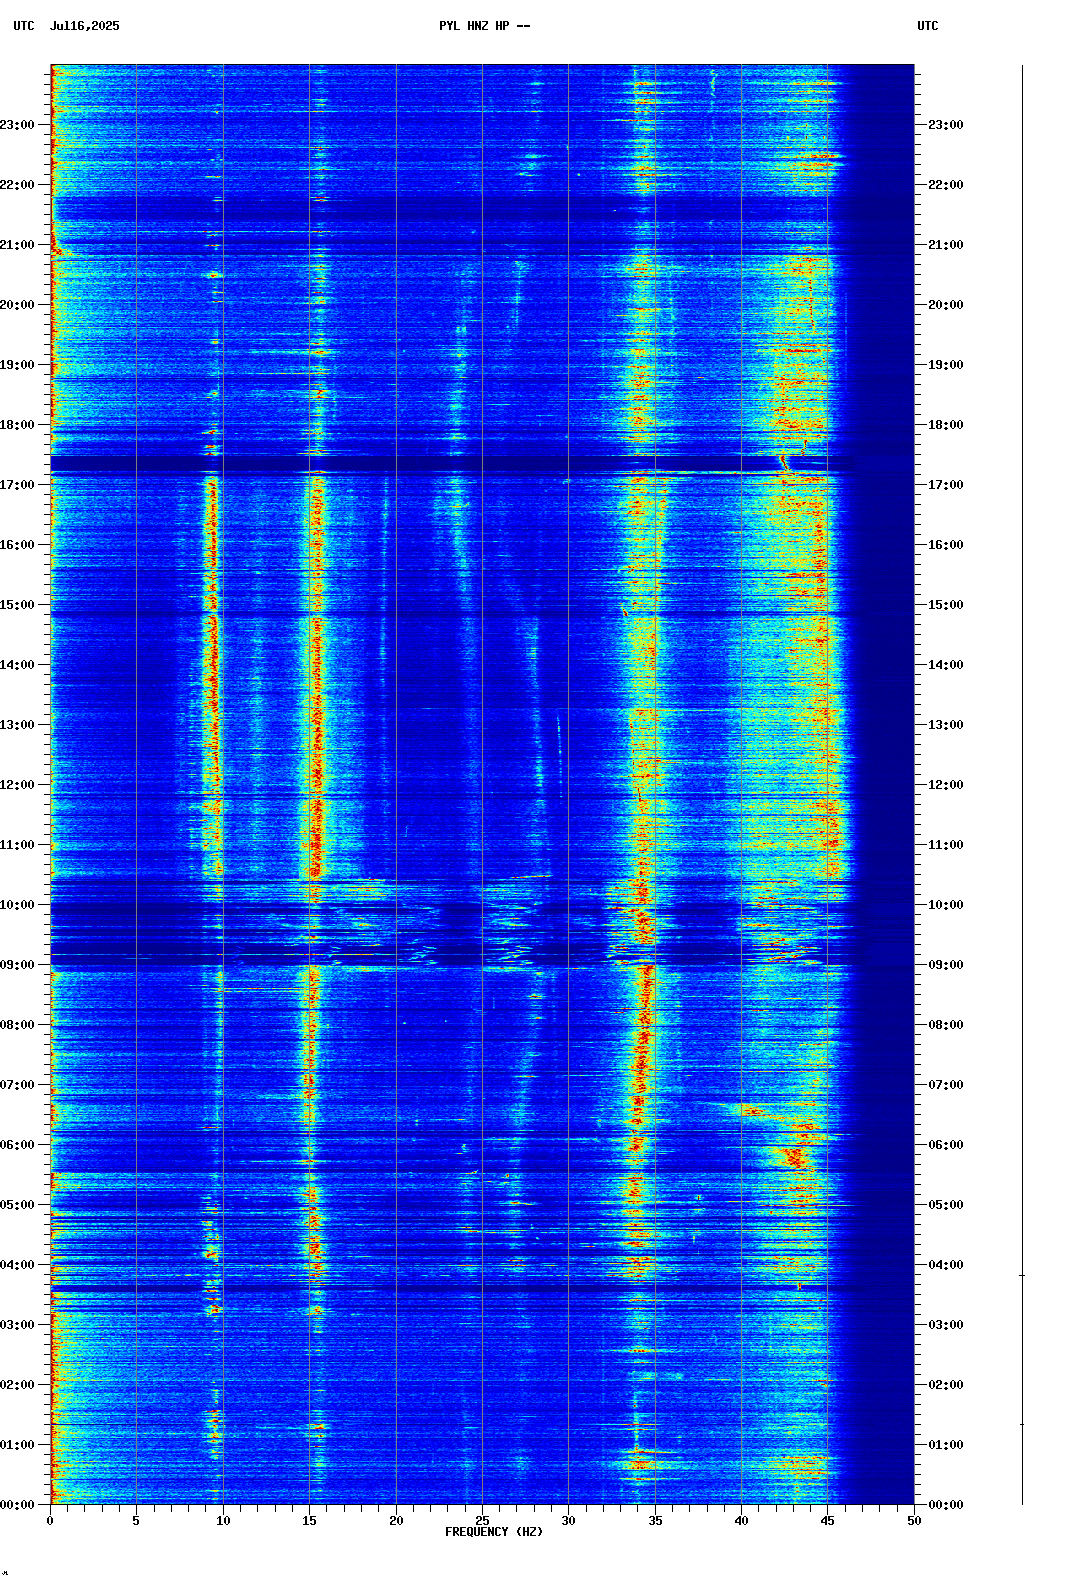Image resolution: width=1066 pixels, height=1584 pixels.
Task: Select the right-axis 11:00 time label
Action: coord(946,845)
